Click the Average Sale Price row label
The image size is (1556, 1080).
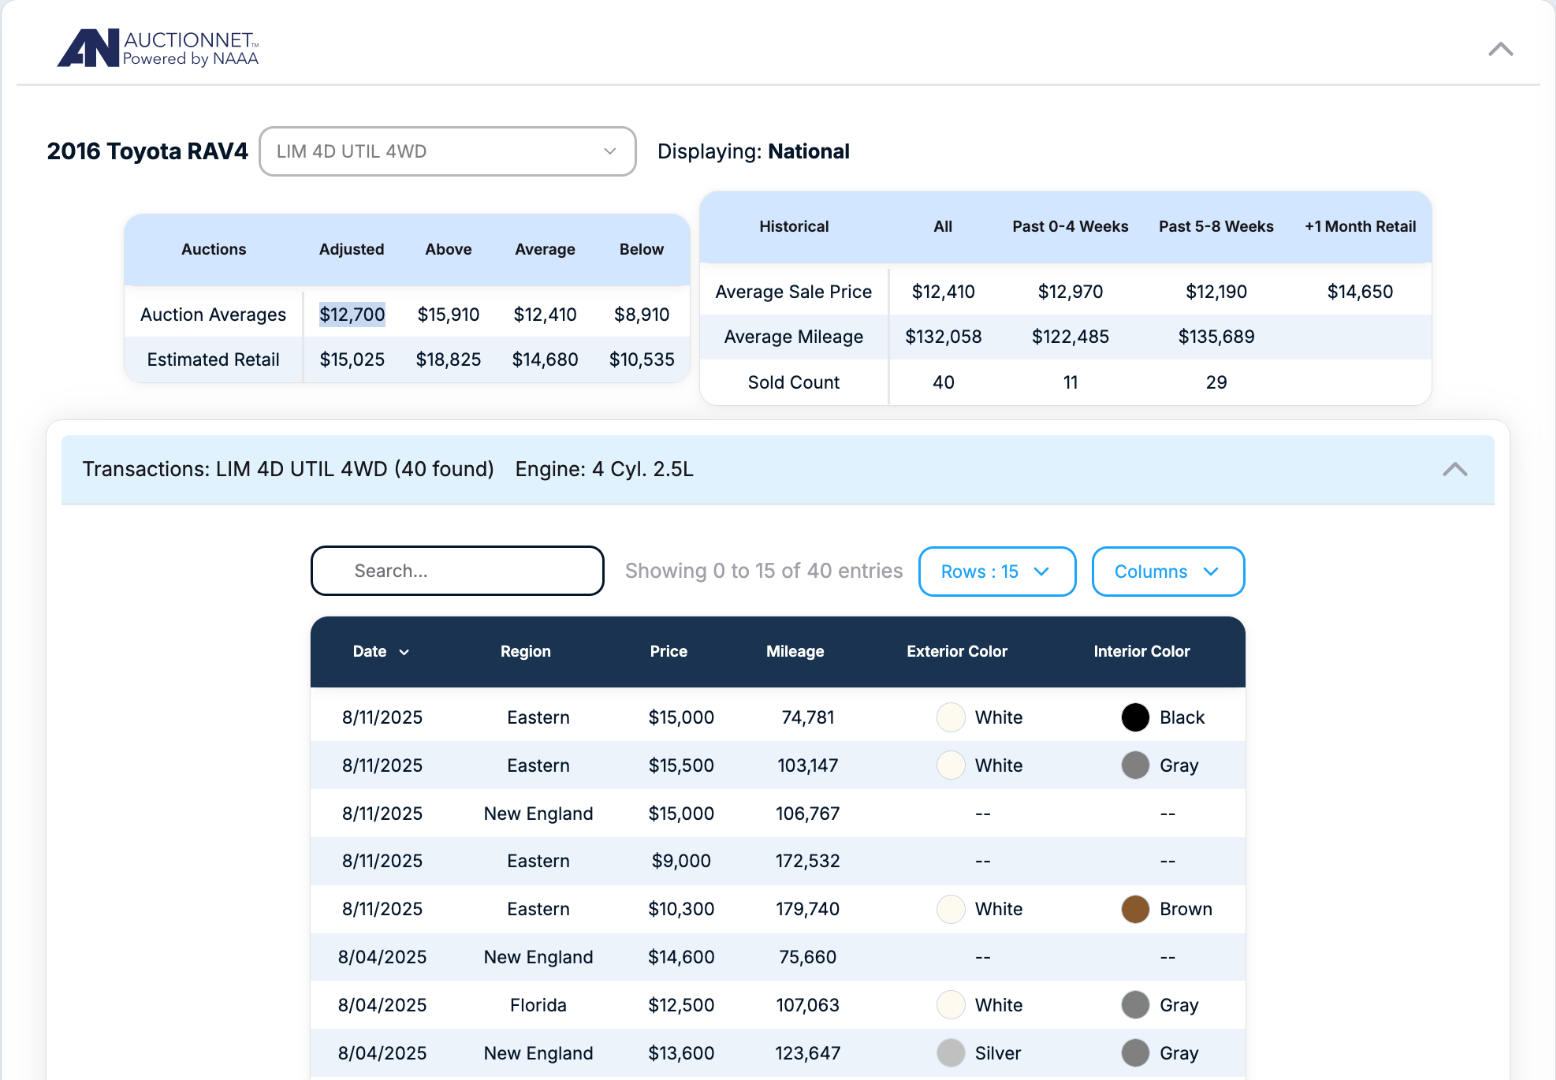click(793, 291)
